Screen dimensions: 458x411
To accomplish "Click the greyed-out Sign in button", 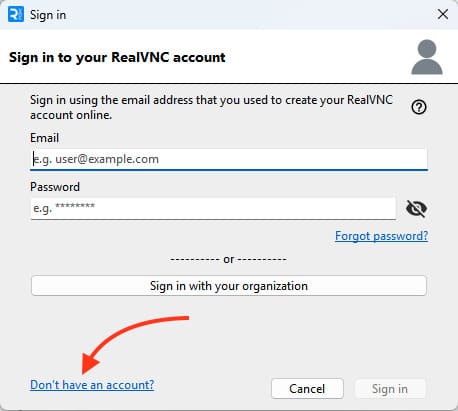I will 390,389.
